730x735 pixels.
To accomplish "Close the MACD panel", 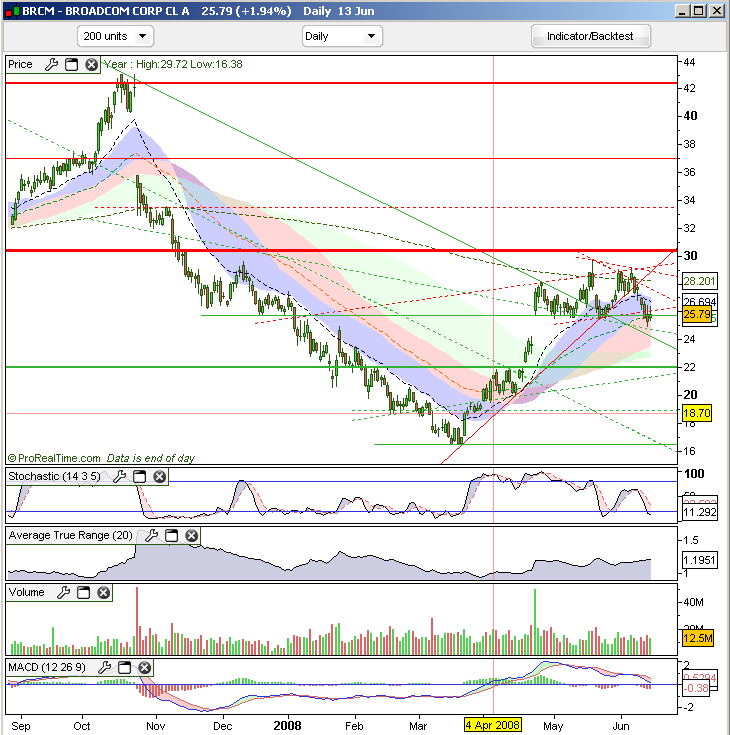I will tap(144, 668).
